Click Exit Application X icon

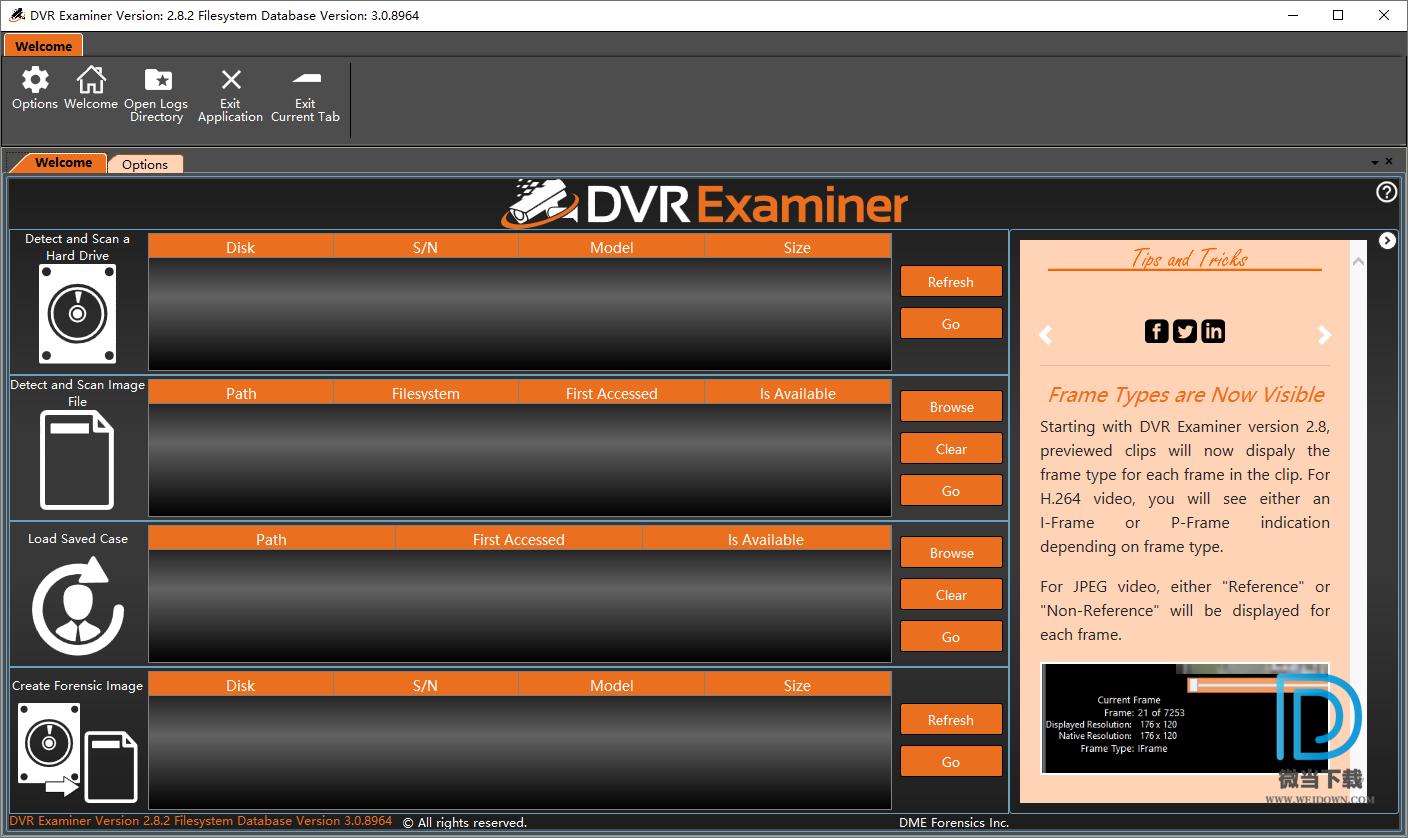click(231, 80)
